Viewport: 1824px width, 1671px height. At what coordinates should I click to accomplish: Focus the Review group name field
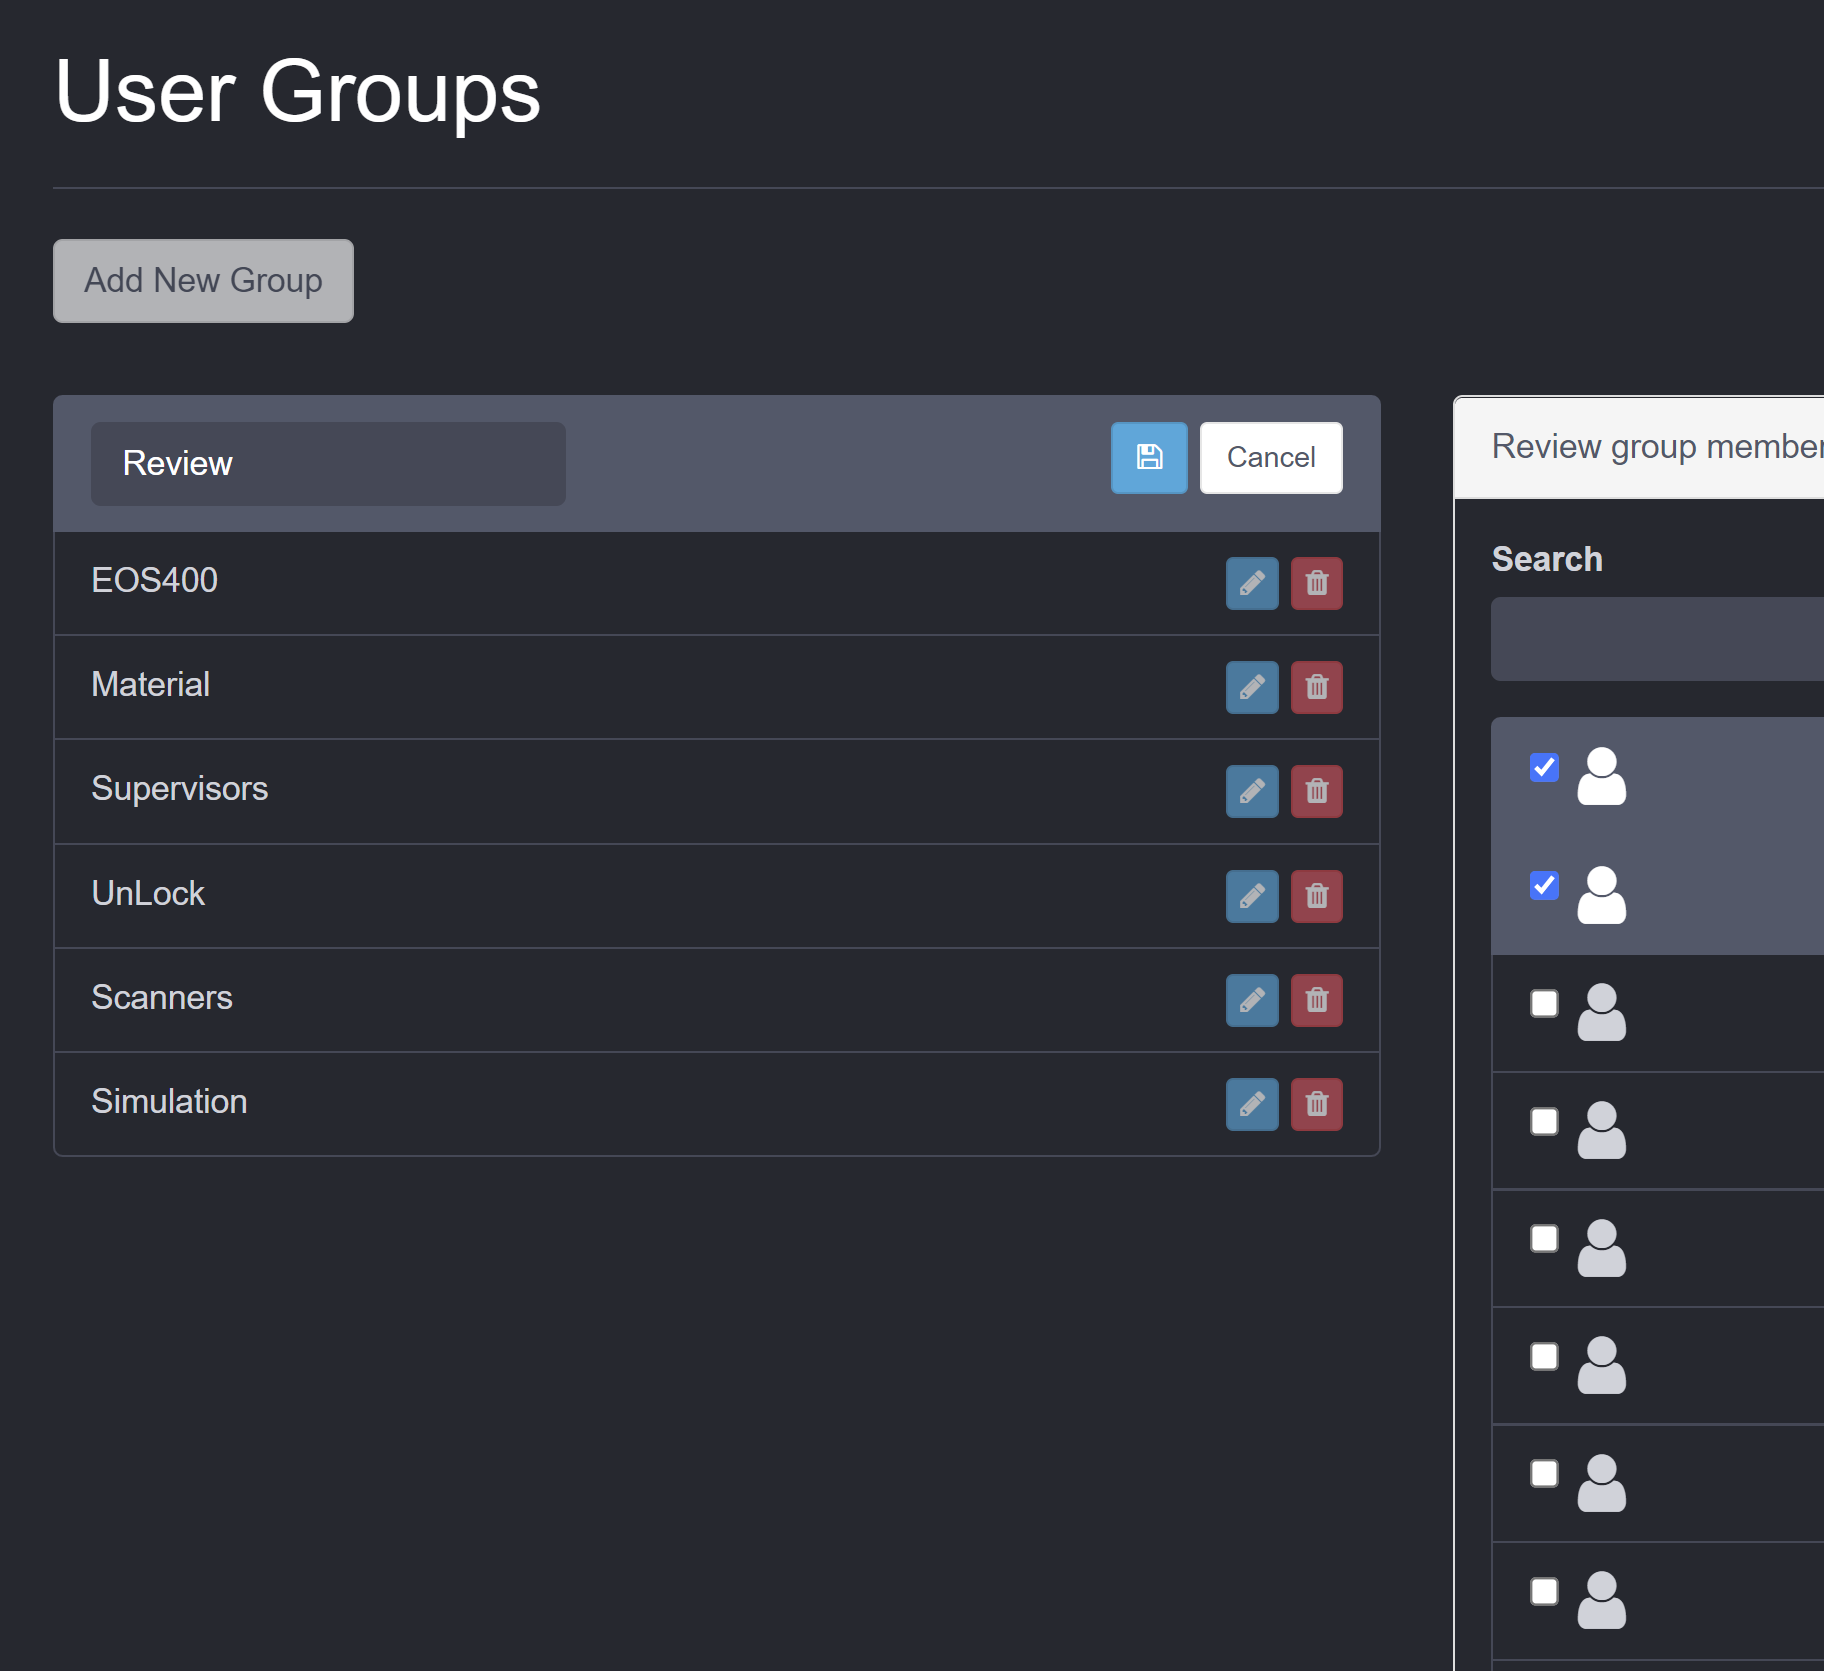[328, 464]
